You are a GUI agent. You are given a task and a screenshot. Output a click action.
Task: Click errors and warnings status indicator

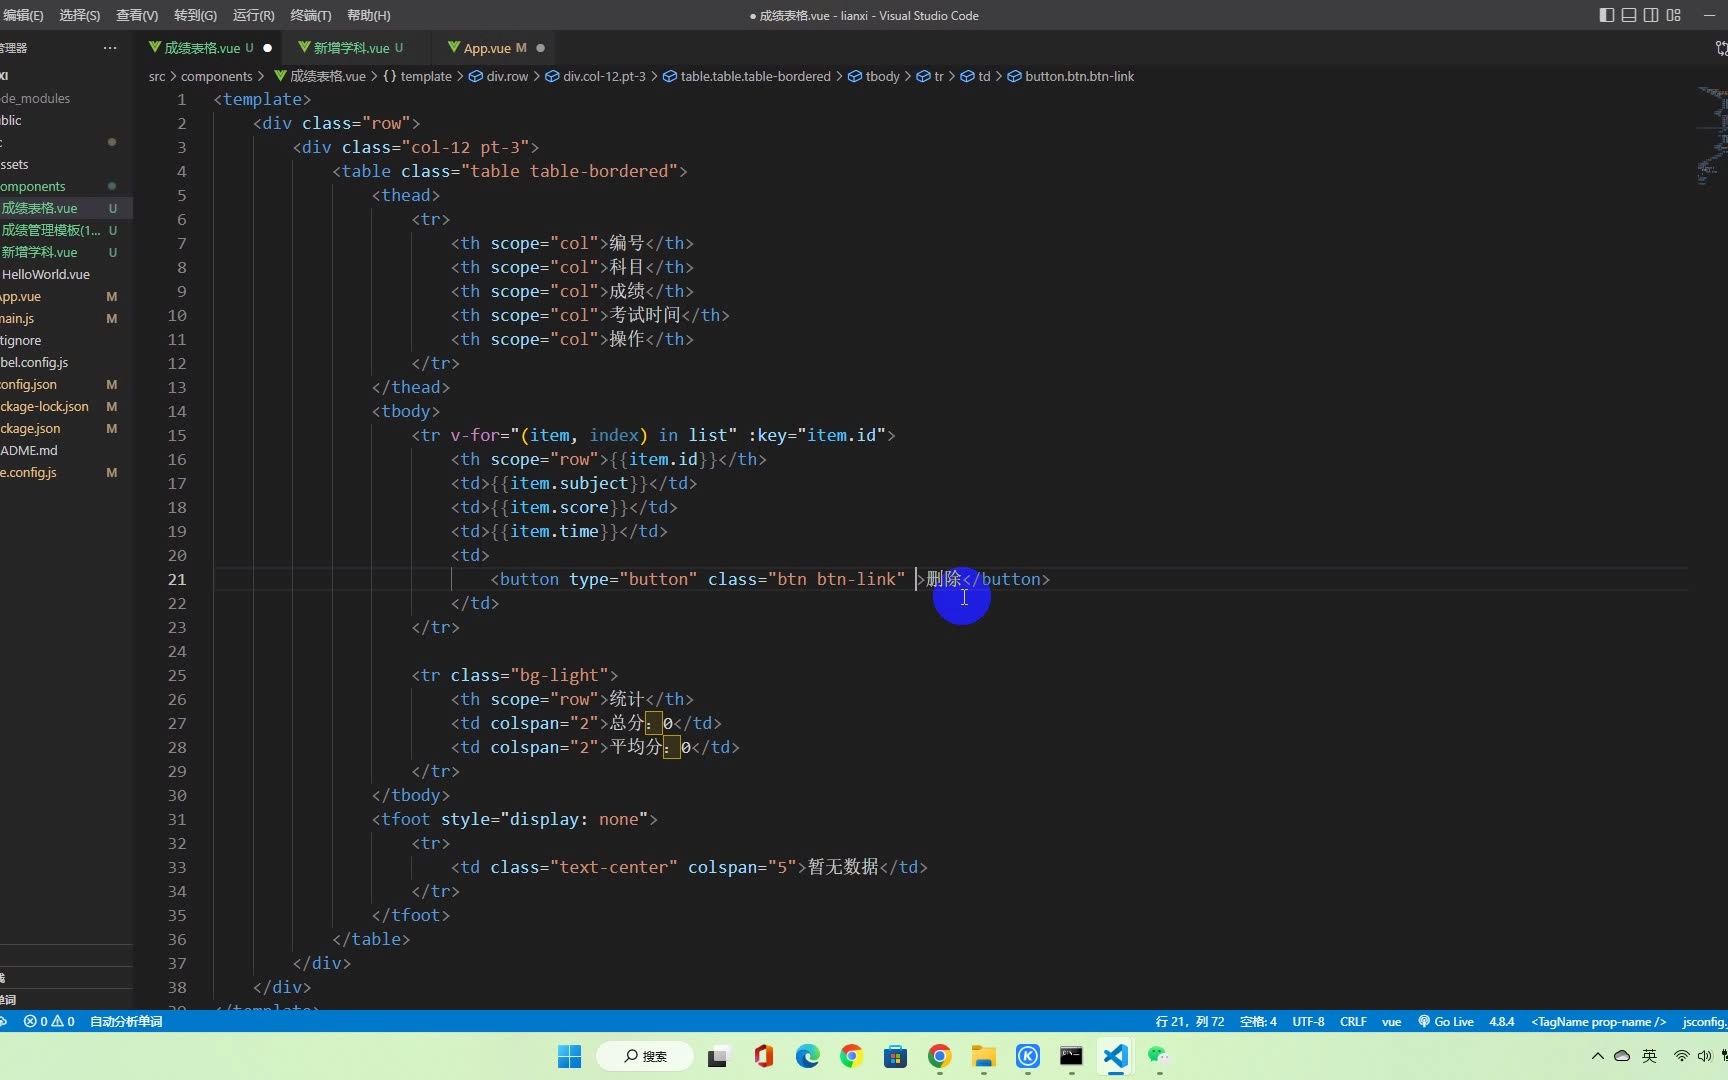click(x=49, y=1021)
